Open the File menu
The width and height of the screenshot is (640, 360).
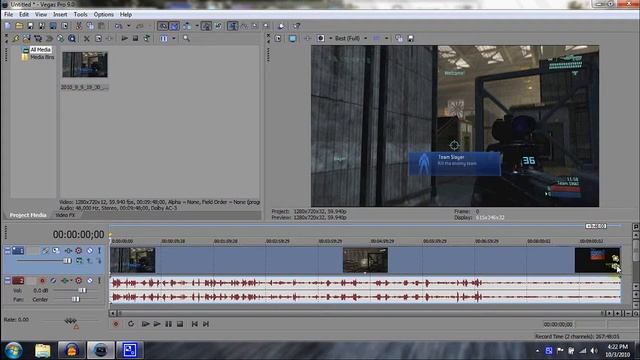8,14
